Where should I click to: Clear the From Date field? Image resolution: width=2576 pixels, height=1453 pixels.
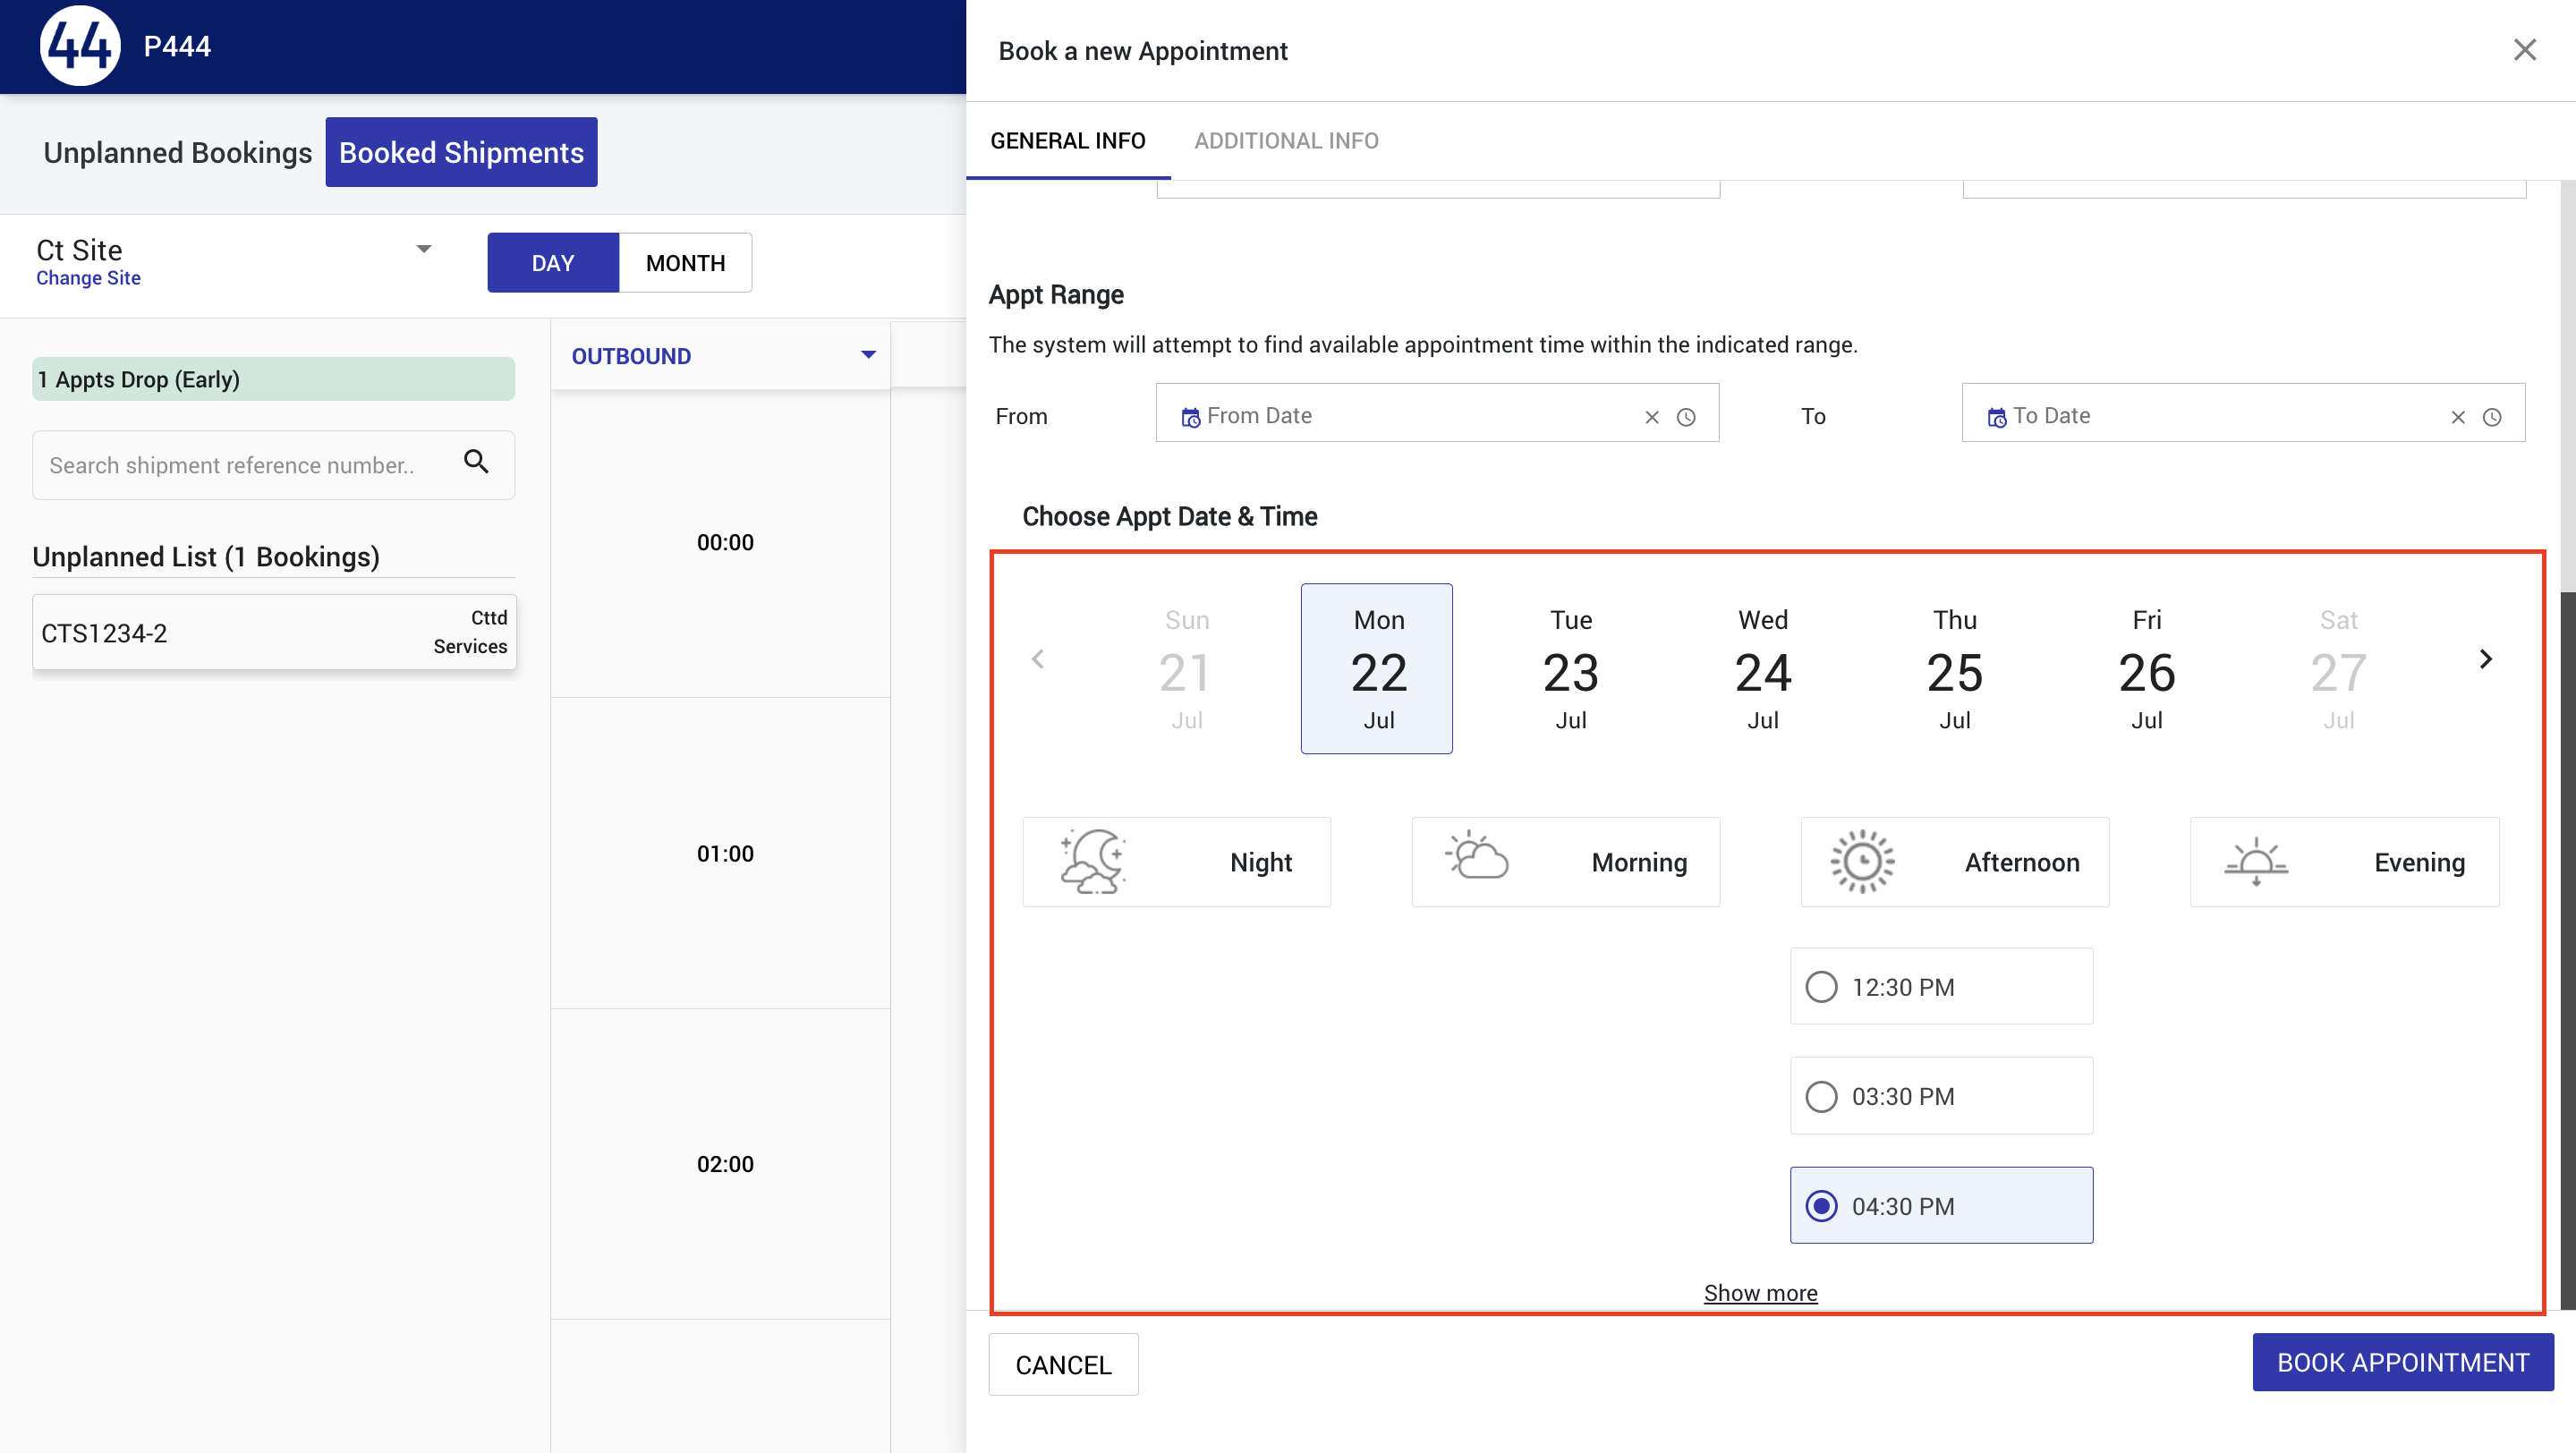(x=1652, y=417)
